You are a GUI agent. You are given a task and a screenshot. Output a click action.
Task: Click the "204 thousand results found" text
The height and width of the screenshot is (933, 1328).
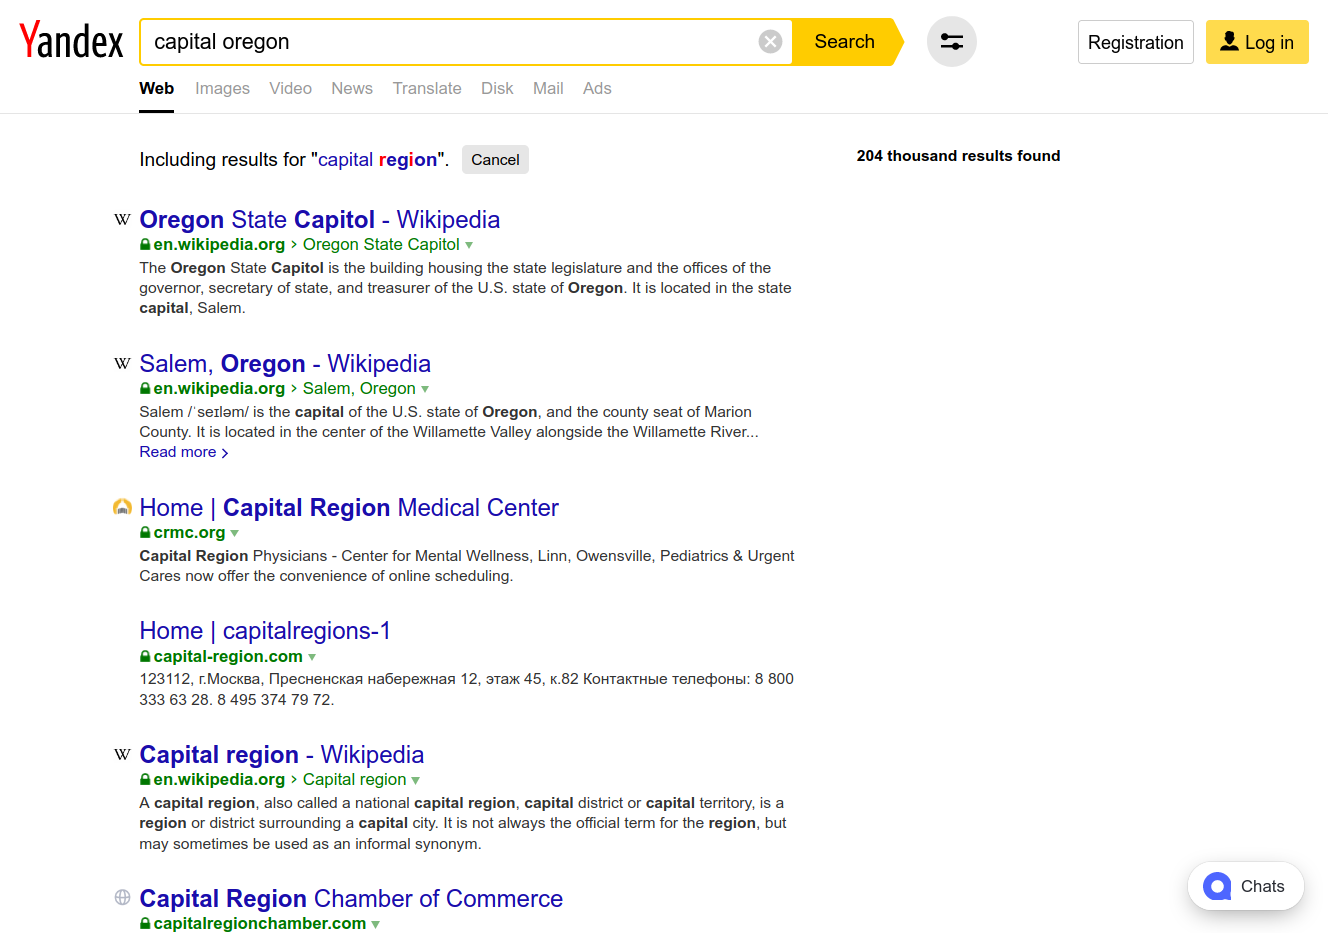[x=958, y=156]
